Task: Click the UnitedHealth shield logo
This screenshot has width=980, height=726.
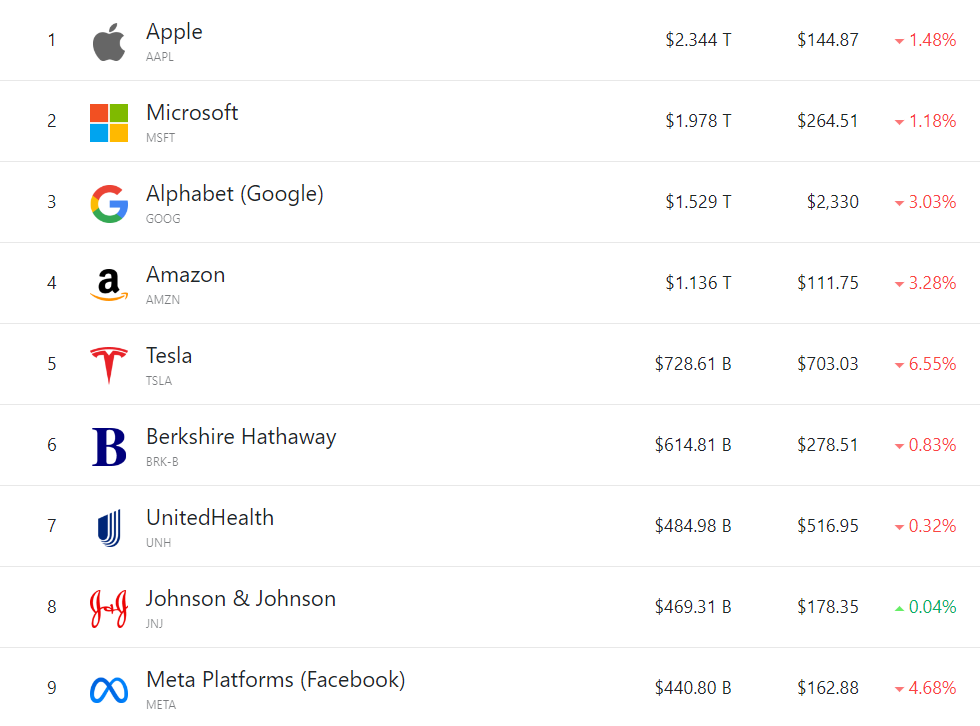Action: (109, 528)
